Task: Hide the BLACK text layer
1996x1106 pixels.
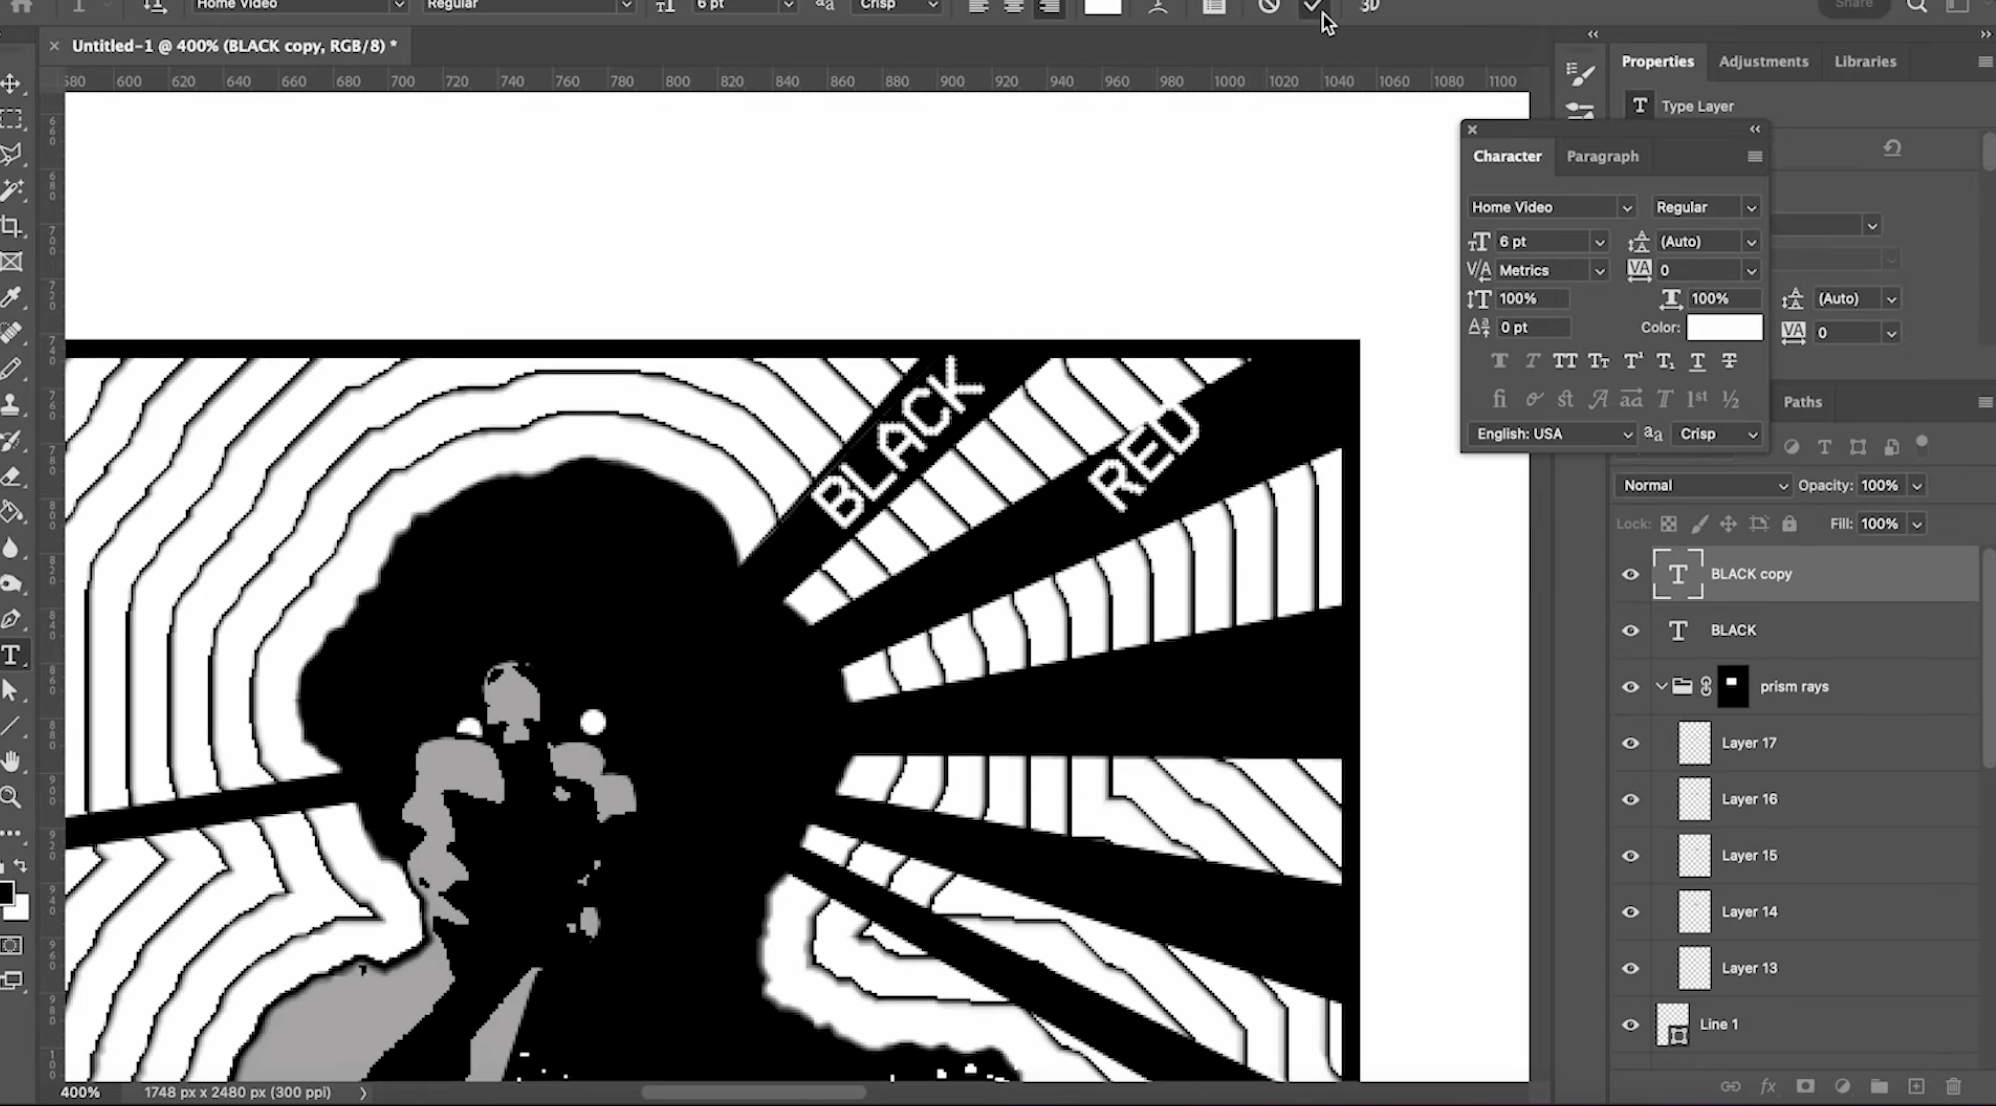Action: (1630, 630)
